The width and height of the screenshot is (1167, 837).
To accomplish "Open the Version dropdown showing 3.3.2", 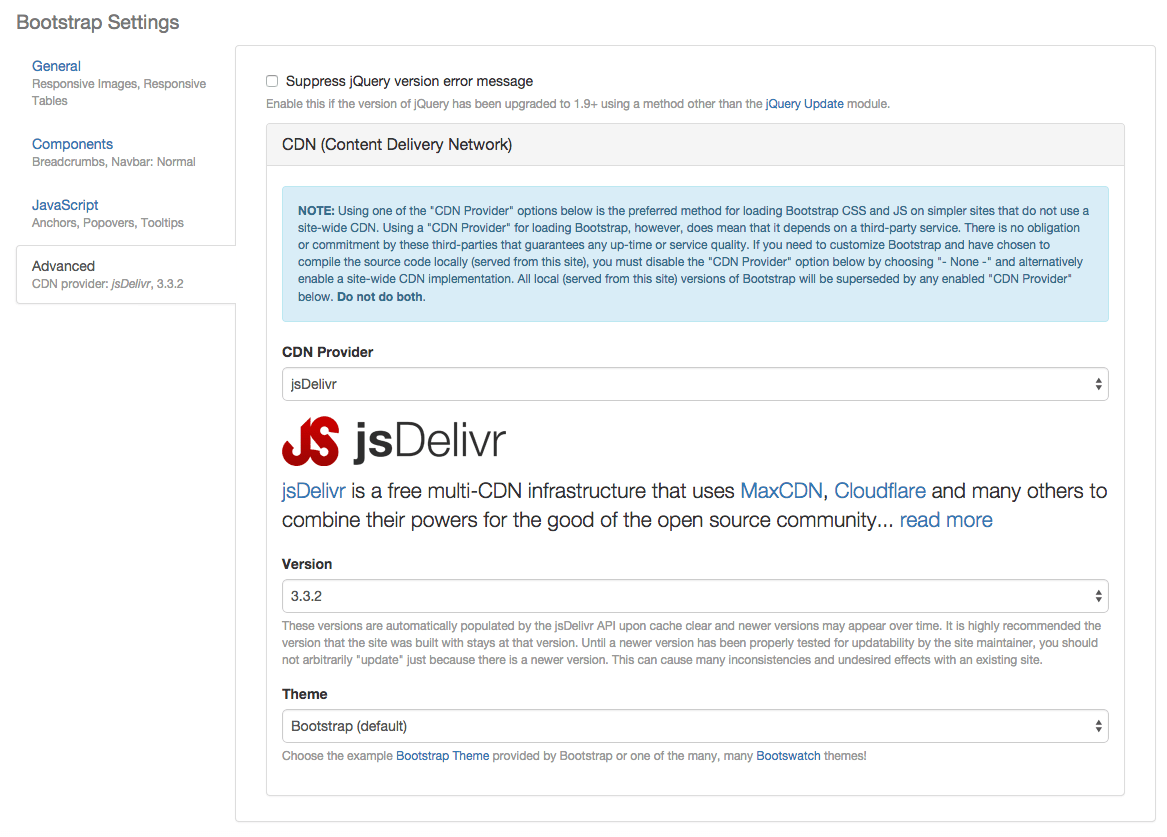I will tap(695, 597).
